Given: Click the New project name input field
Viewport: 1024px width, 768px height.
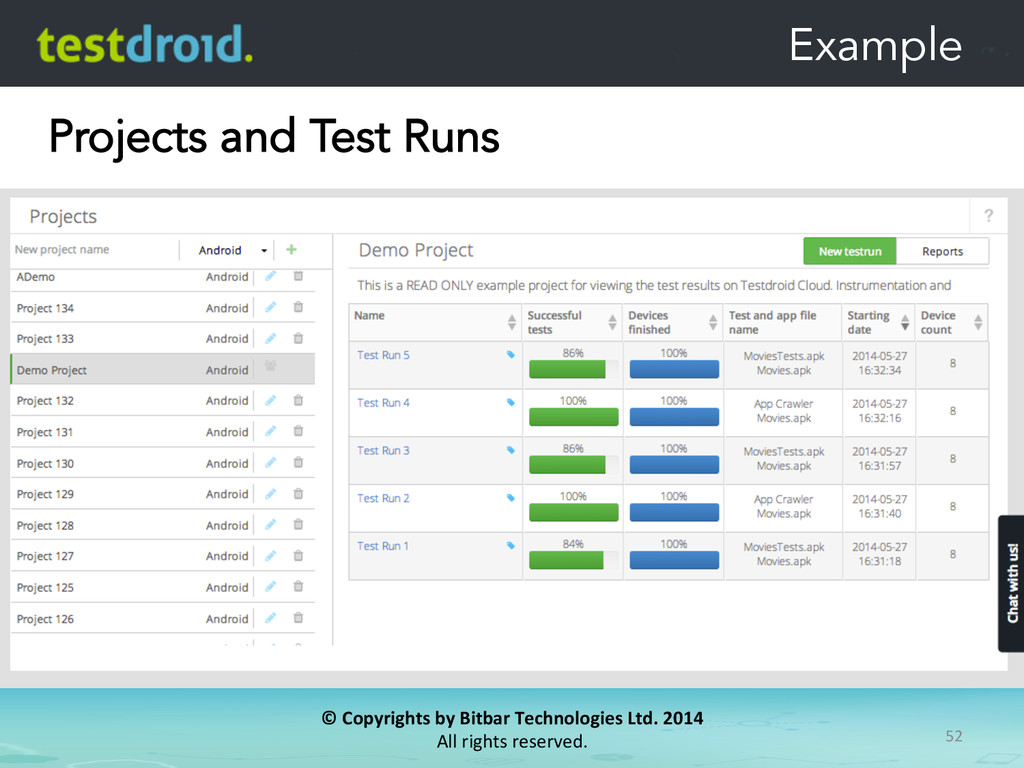Looking at the screenshot, I should pos(92,250).
